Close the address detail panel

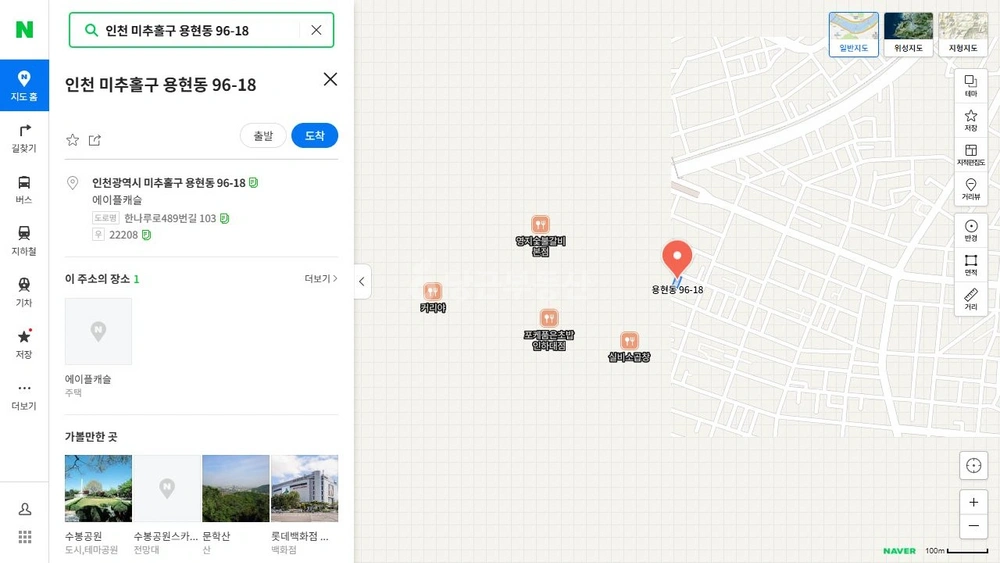coord(330,79)
